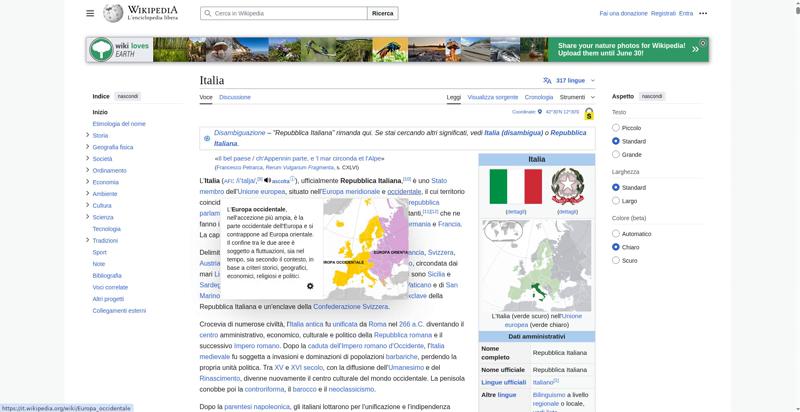Image resolution: width=800 pixels, height=412 pixels.
Task: Click Fai una donazione link
Action: coord(623,13)
